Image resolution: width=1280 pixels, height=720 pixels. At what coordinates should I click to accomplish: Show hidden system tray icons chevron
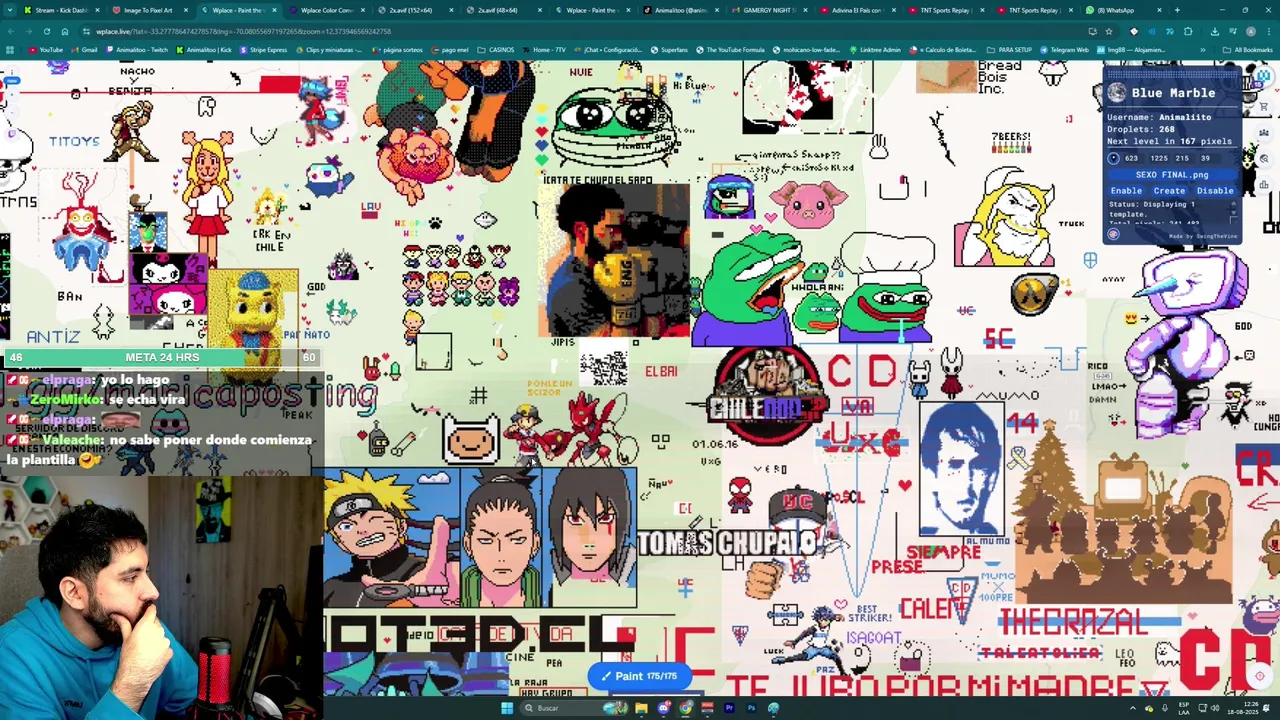tap(1133, 708)
